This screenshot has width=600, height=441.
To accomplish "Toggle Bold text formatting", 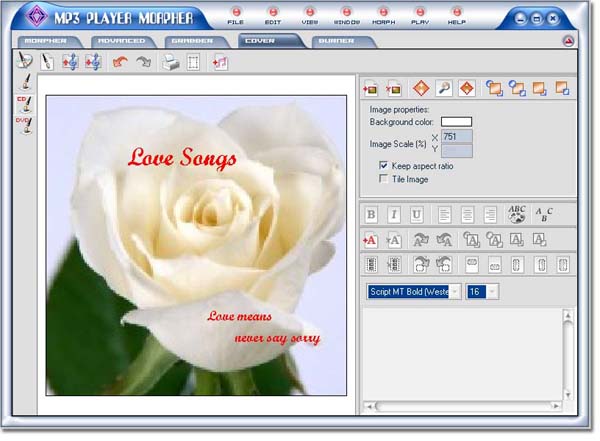I will (x=371, y=215).
